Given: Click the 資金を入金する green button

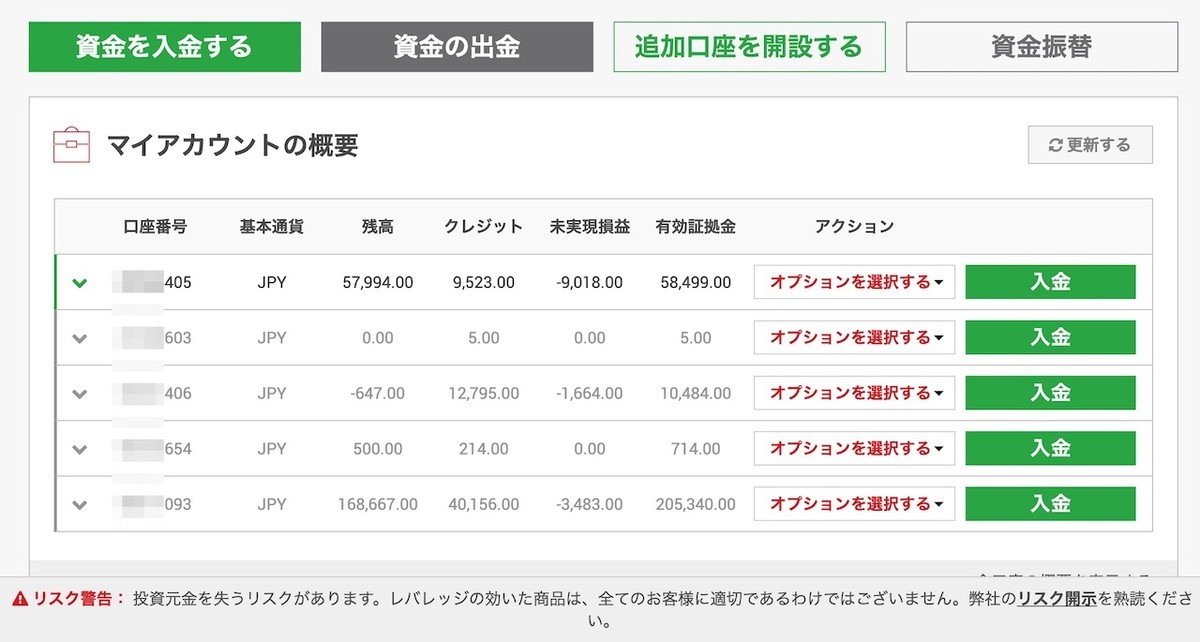Looking at the screenshot, I should (165, 47).
